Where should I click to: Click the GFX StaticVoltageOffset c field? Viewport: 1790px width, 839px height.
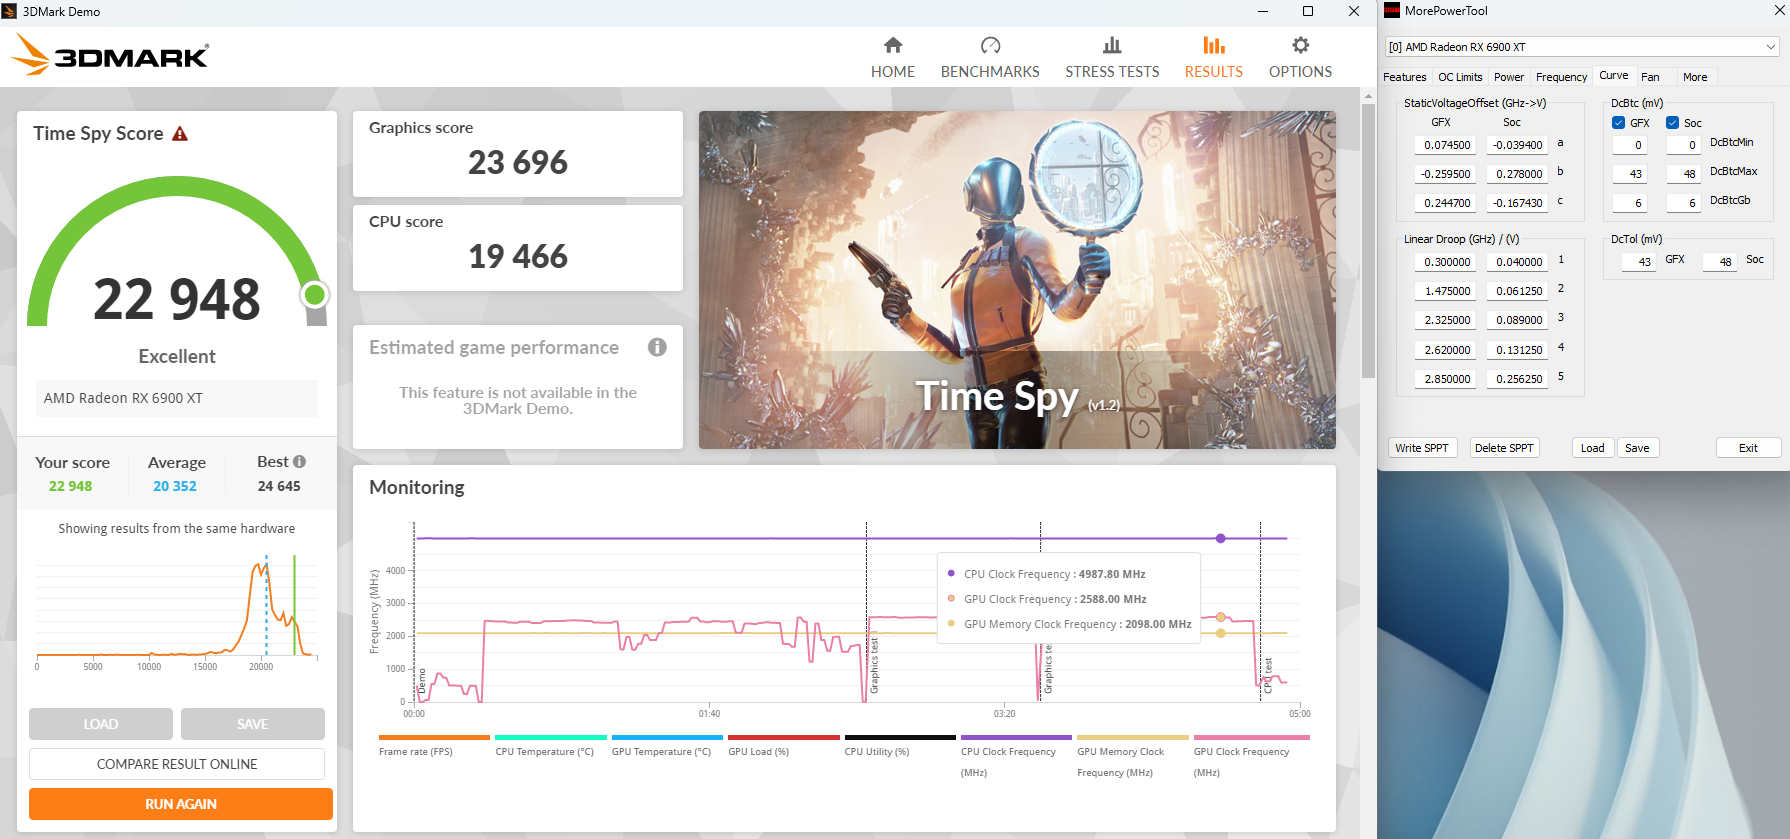[1445, 203]
